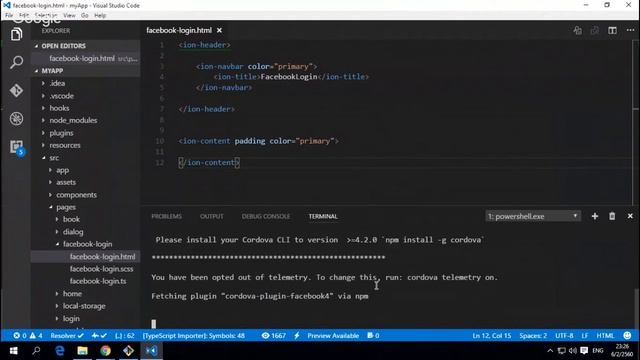The height and width of the screenshot is (360, 640).
Task: Switch to the PROBLEMS panel tab
Action: 167,216
